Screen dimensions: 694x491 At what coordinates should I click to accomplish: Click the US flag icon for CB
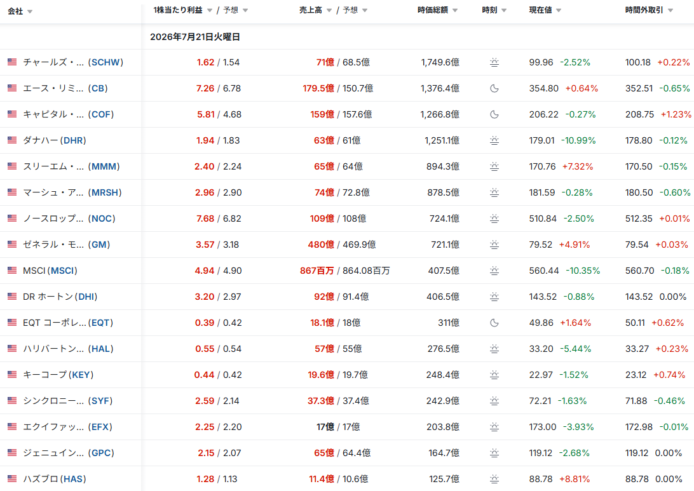[12, 88]
